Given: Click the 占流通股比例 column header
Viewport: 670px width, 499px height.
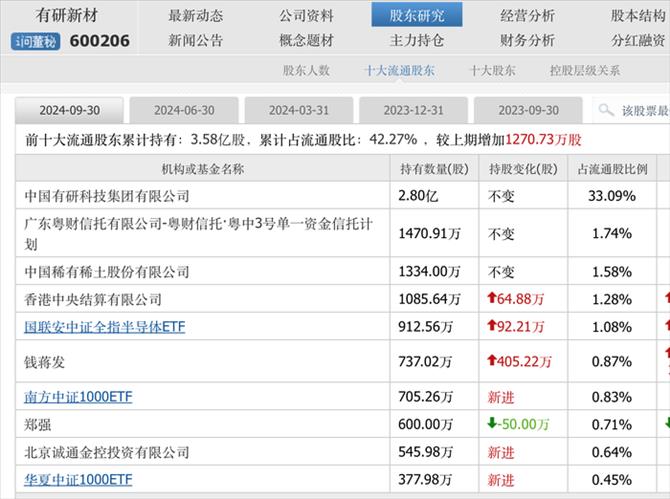Looking at the screenshot, I should (x=612, y=169).
